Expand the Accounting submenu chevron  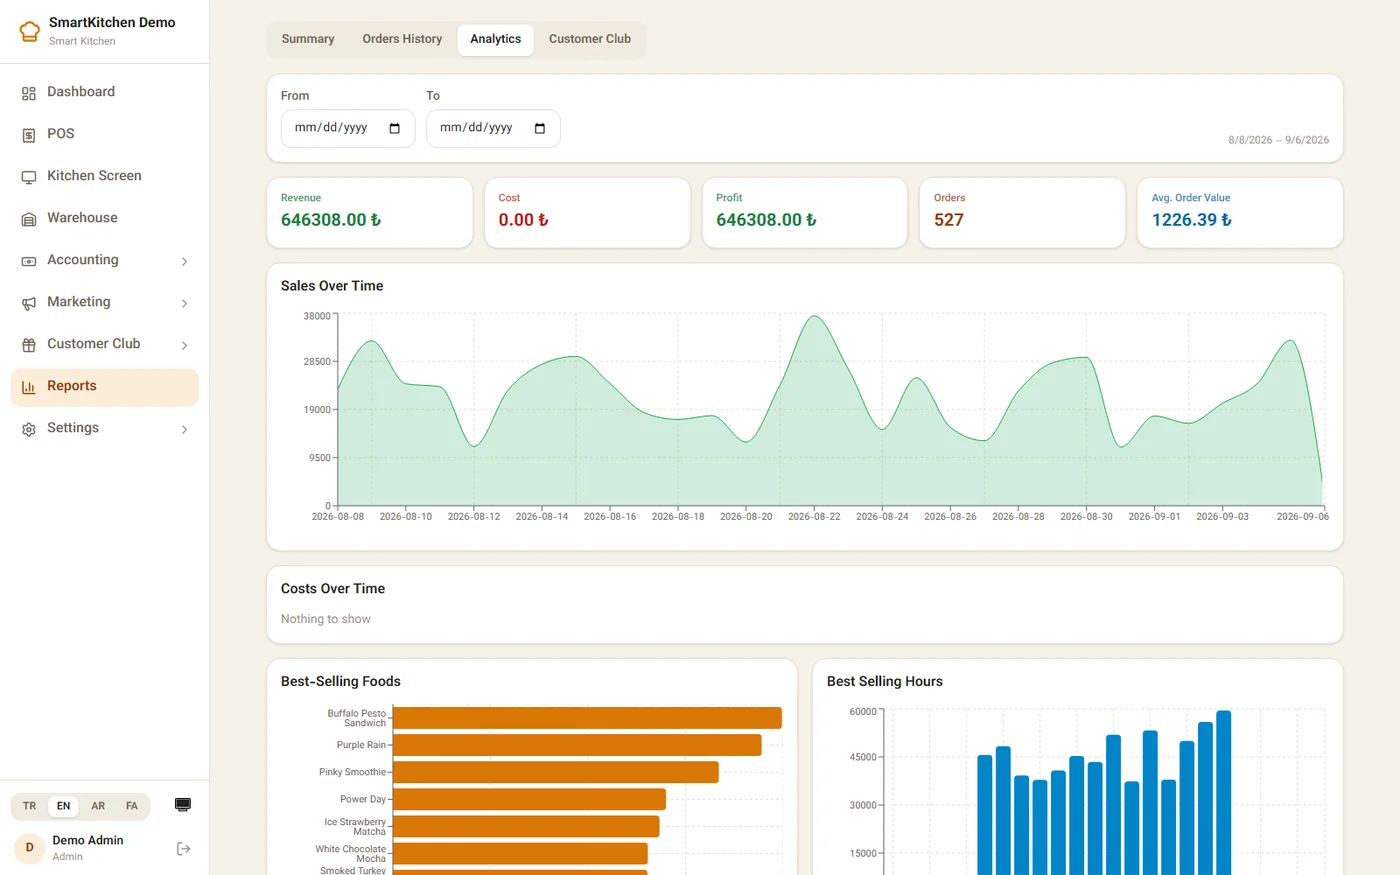tap(184, 261)
